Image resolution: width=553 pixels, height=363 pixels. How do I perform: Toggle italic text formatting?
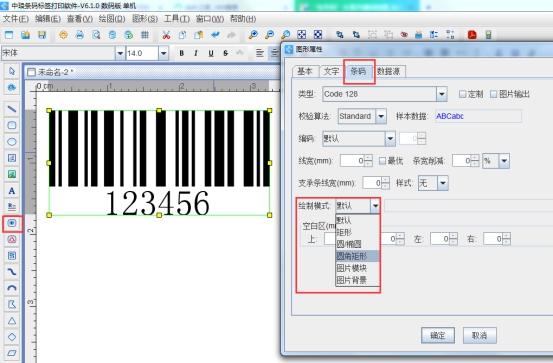pyautogui.click(x=196, y=53)
